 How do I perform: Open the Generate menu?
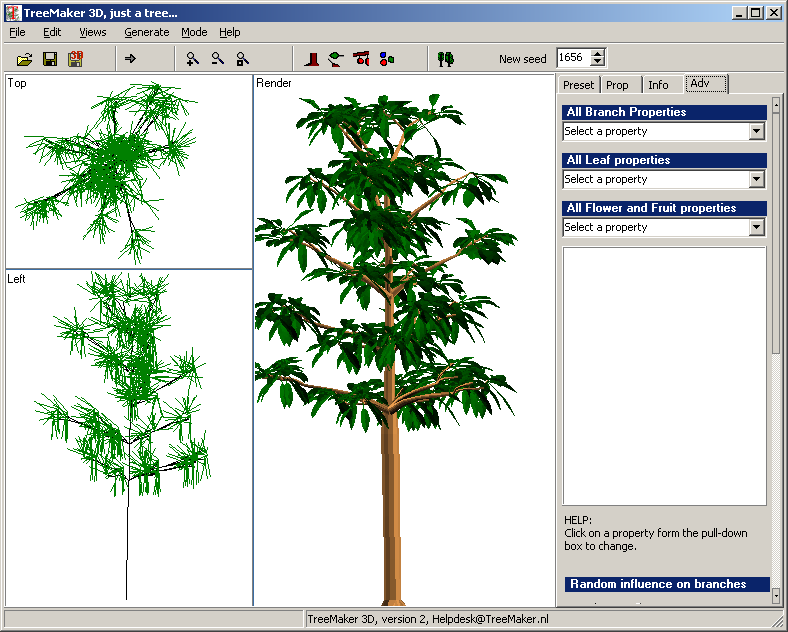click(146, 32)
